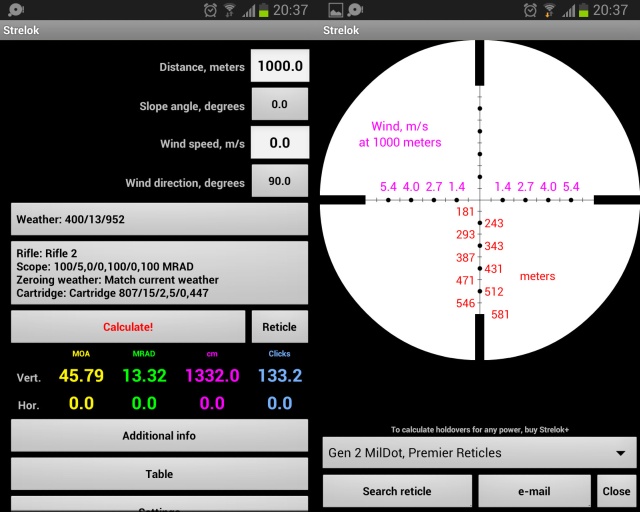The image size is (640, 512).
Task: Tap the Strelok title on the left screen
Action: 21,30
